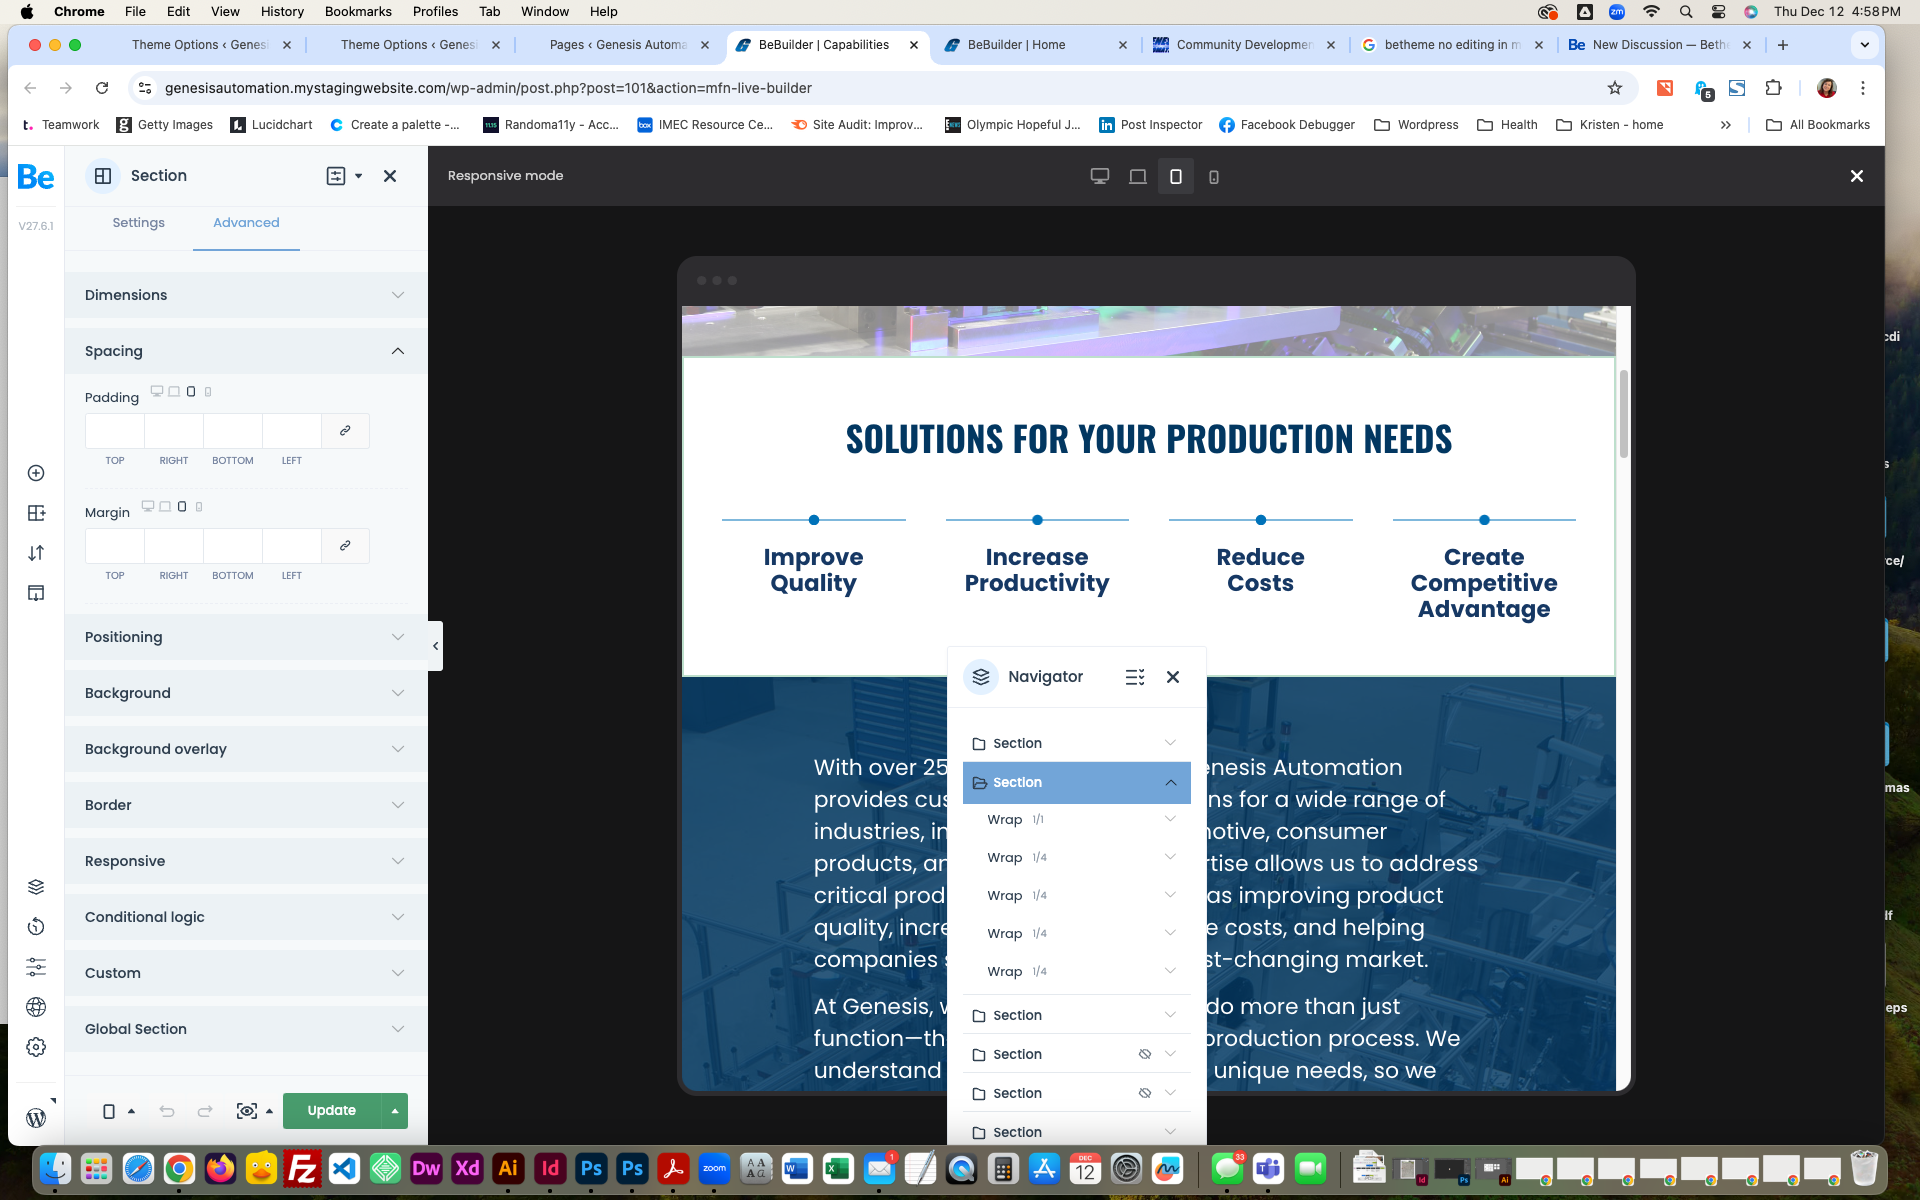Click the desktop responsive mode icon

1099,176
